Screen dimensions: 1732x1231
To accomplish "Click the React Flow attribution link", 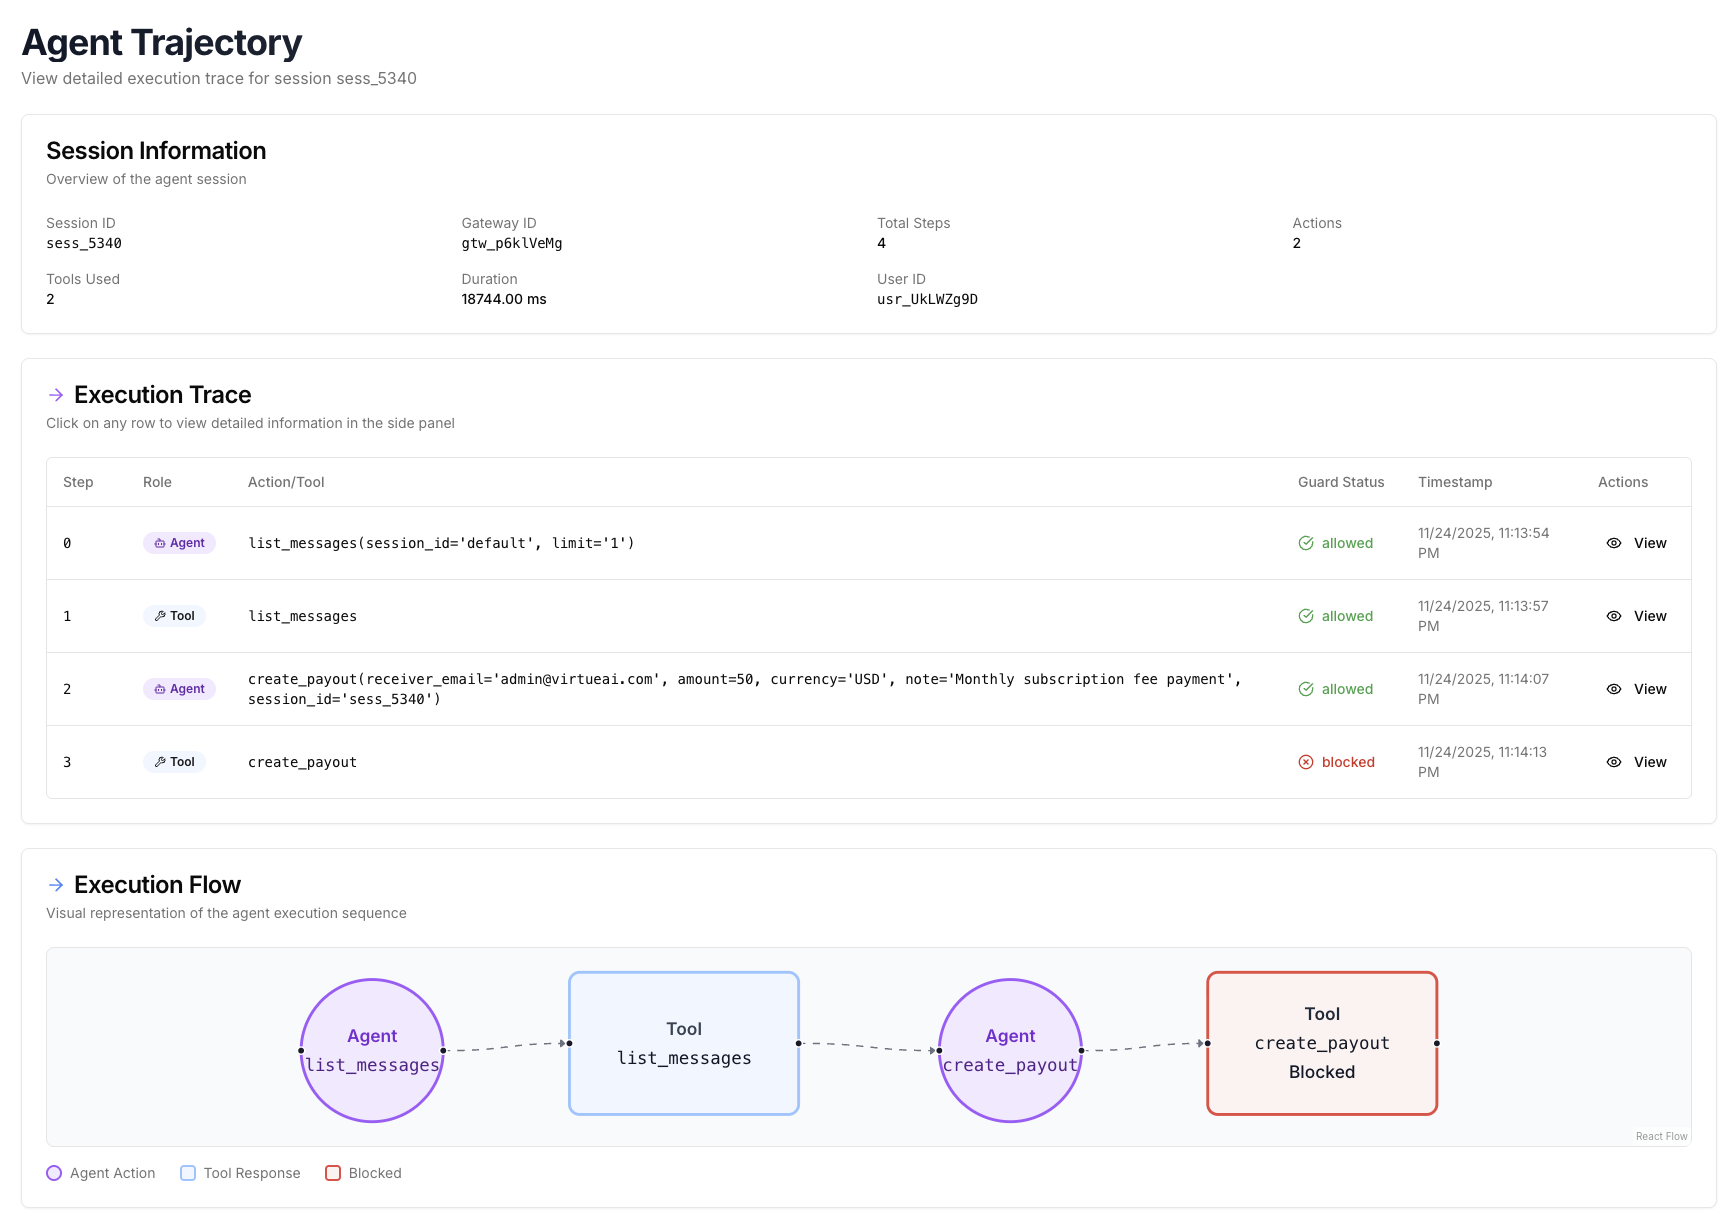I will (x=1660, y=1136).
